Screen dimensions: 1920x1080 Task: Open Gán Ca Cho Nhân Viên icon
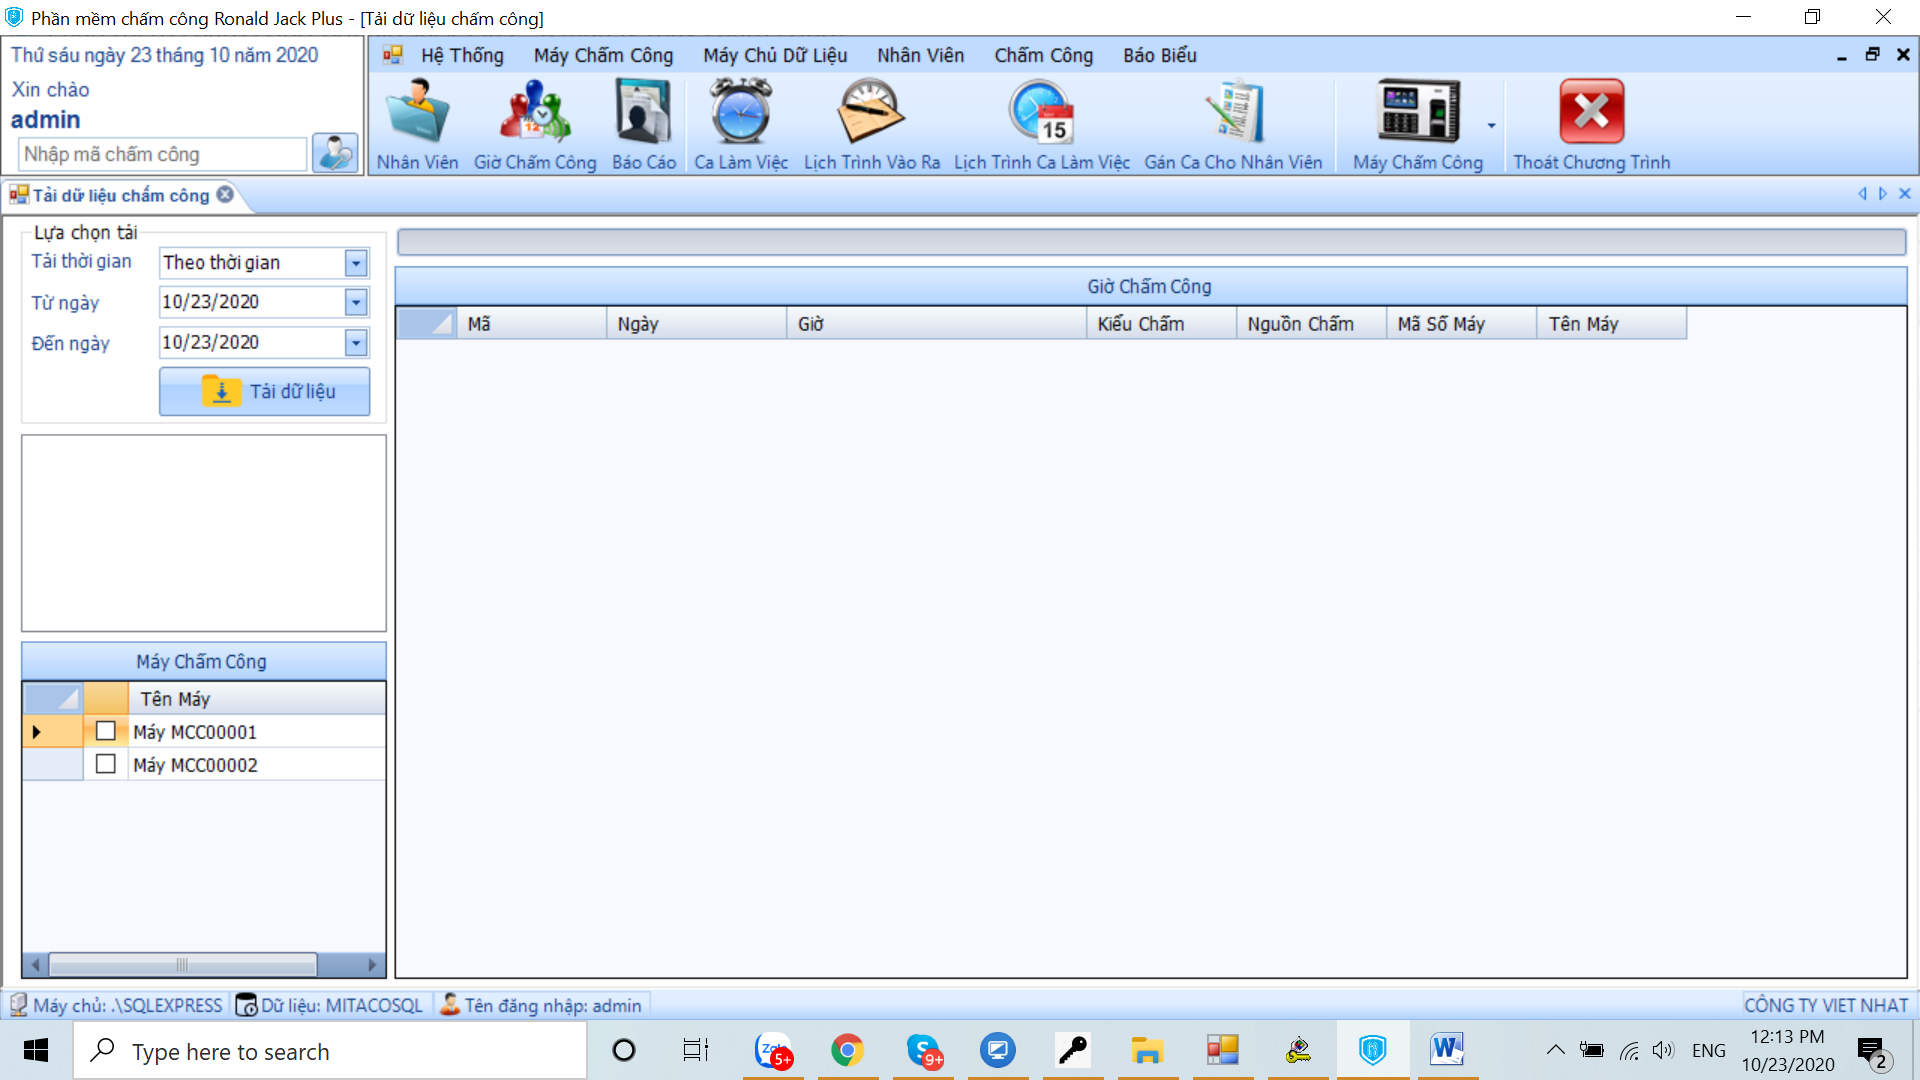[1233, 113]
